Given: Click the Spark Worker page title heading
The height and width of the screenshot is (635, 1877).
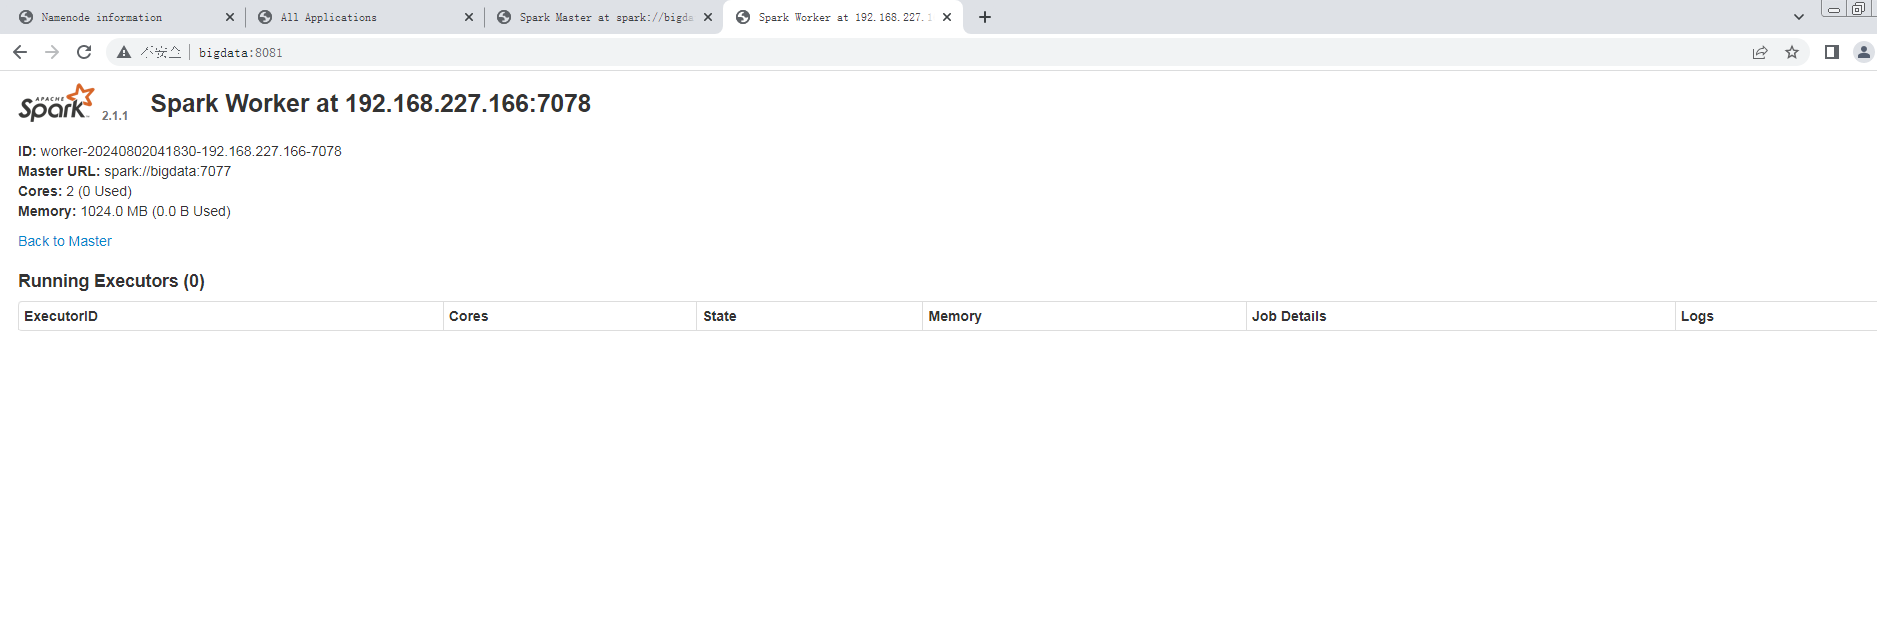Looking at the screenshot, I should tap(370, 103).
